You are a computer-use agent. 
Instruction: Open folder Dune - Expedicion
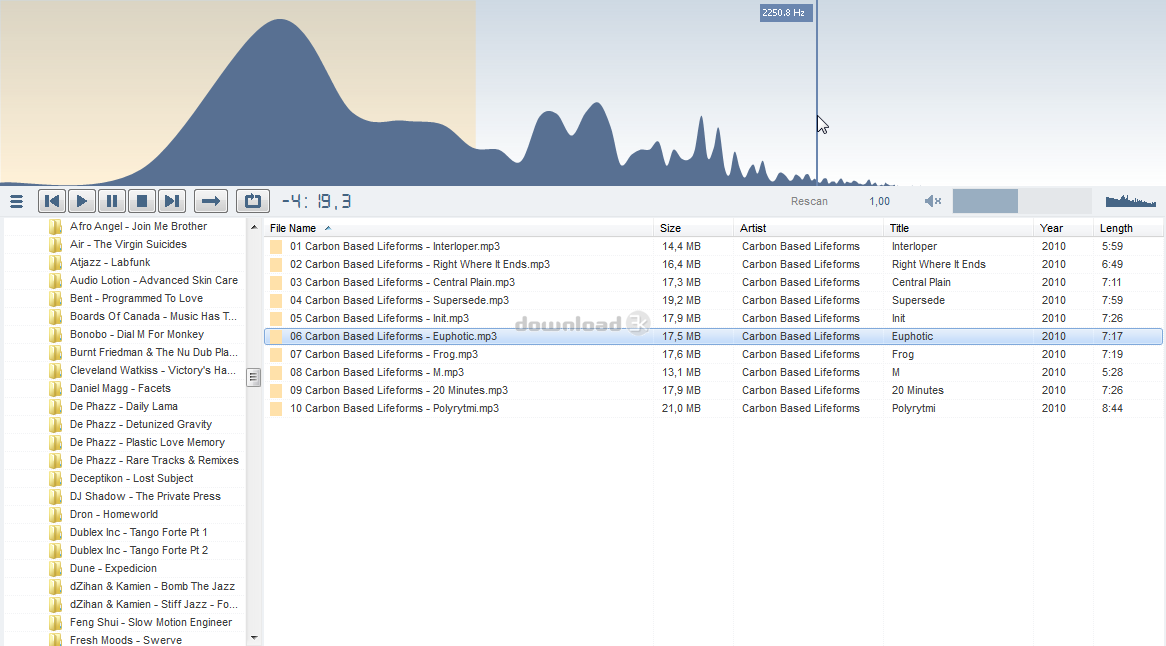[x=113, y=568]
